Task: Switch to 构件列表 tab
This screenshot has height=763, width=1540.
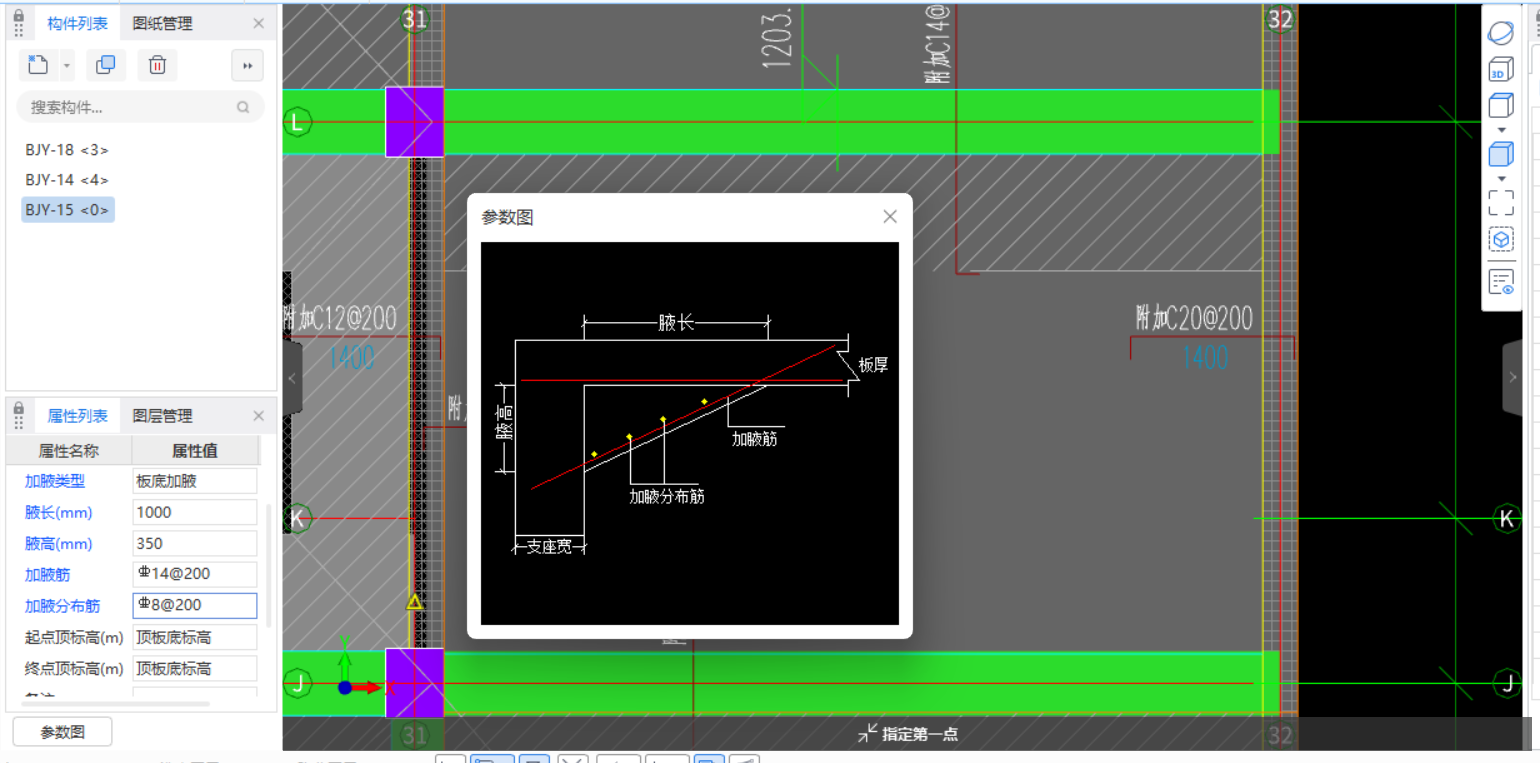Action: click(77, 23)
